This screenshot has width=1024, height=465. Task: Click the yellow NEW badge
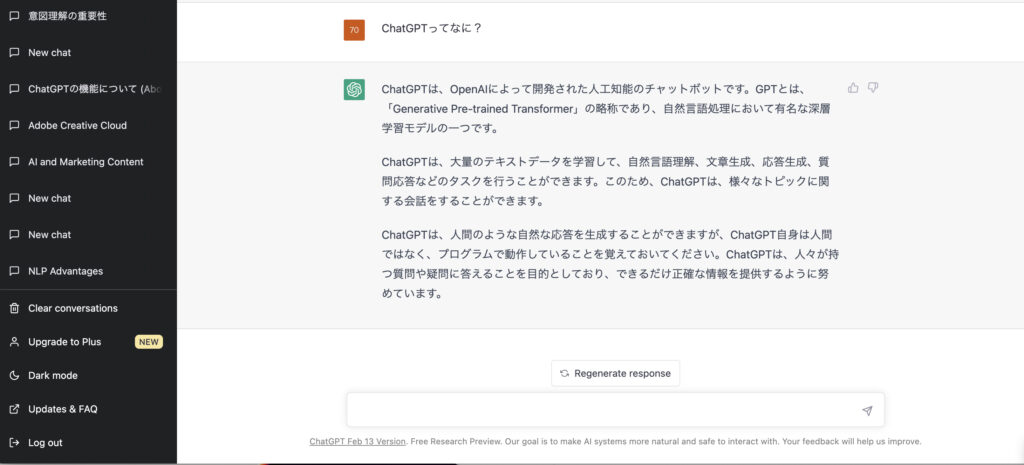(x=149, y=342)
